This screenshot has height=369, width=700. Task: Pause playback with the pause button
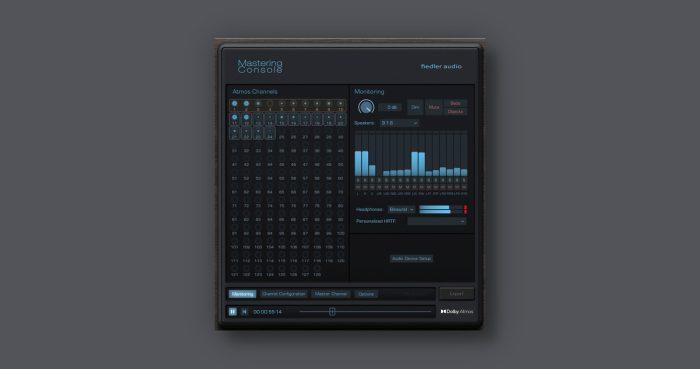click(233, 312)
